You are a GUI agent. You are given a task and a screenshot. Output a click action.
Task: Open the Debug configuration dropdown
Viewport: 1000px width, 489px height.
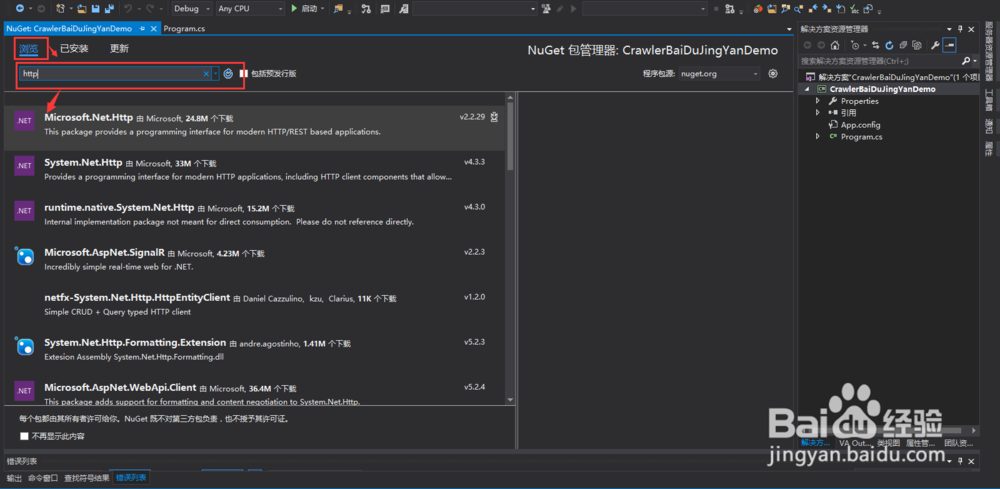pyautogui.click(x=192, y=8)
